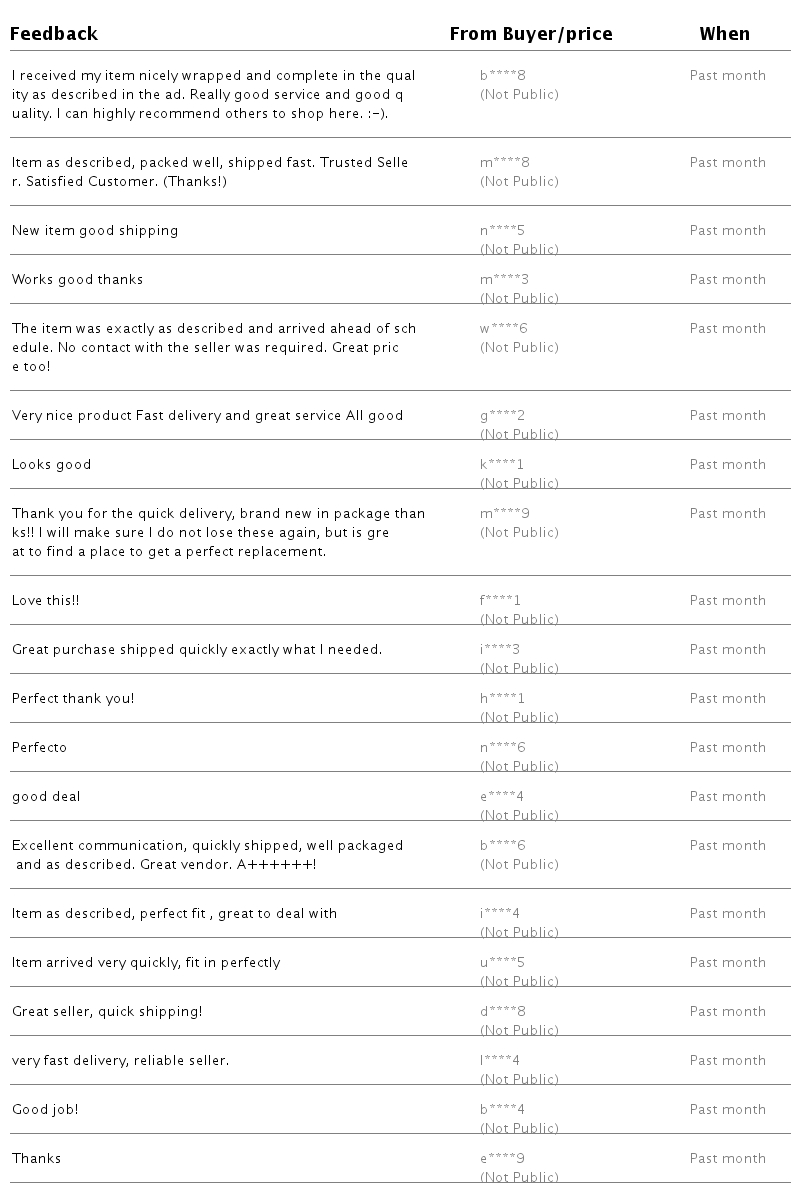Select buyer u****5
The width and height of the screenshot is (800, 1183).
[x=503, y=962]
